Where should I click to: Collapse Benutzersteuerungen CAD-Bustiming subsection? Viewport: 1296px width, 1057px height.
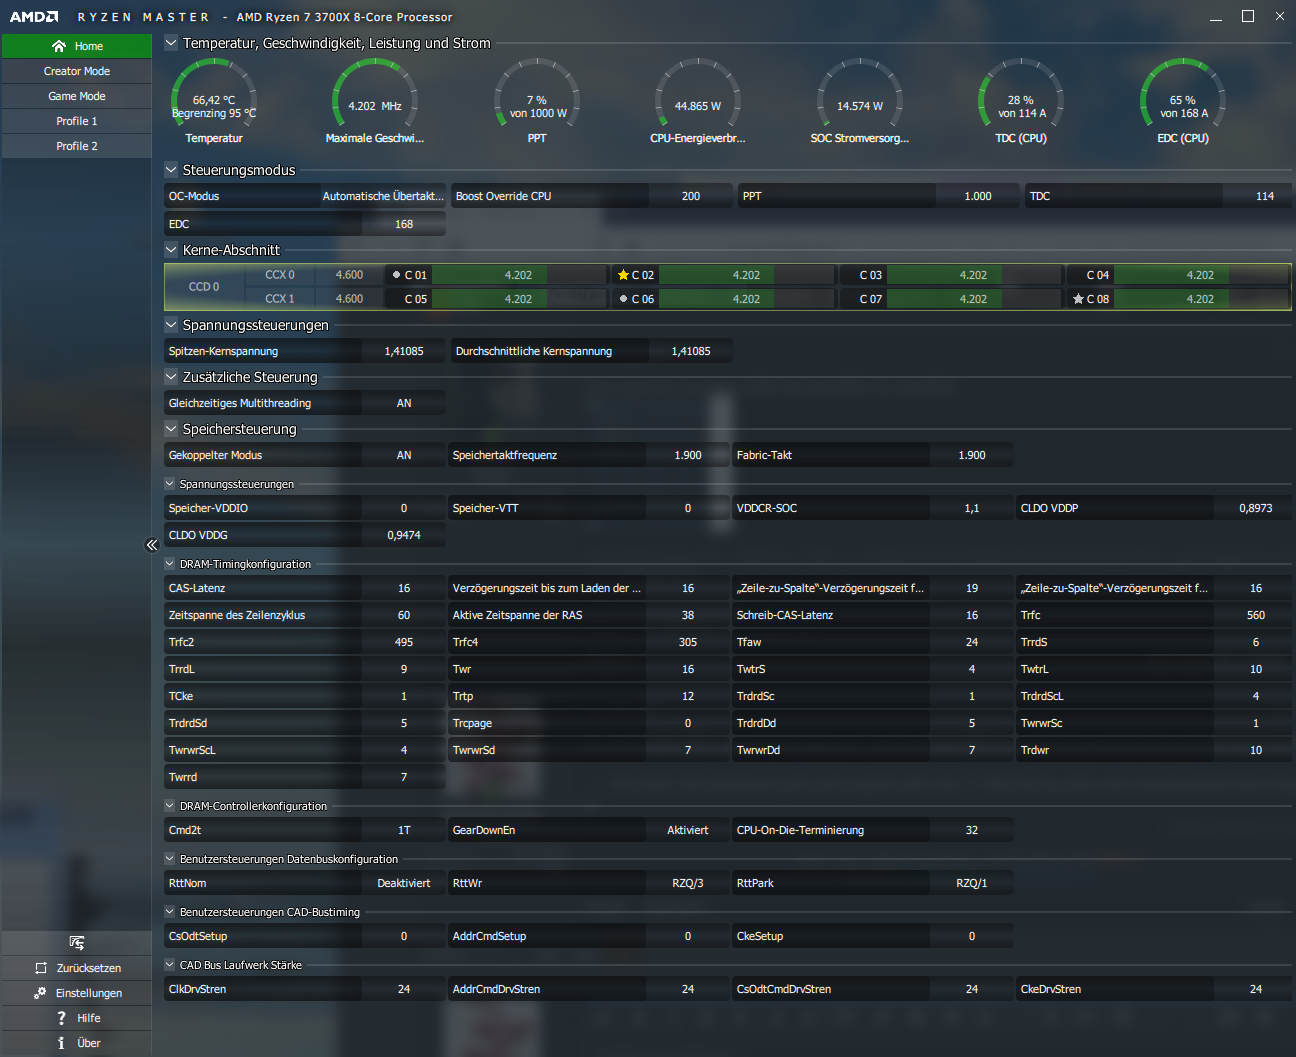coord(170,912)
